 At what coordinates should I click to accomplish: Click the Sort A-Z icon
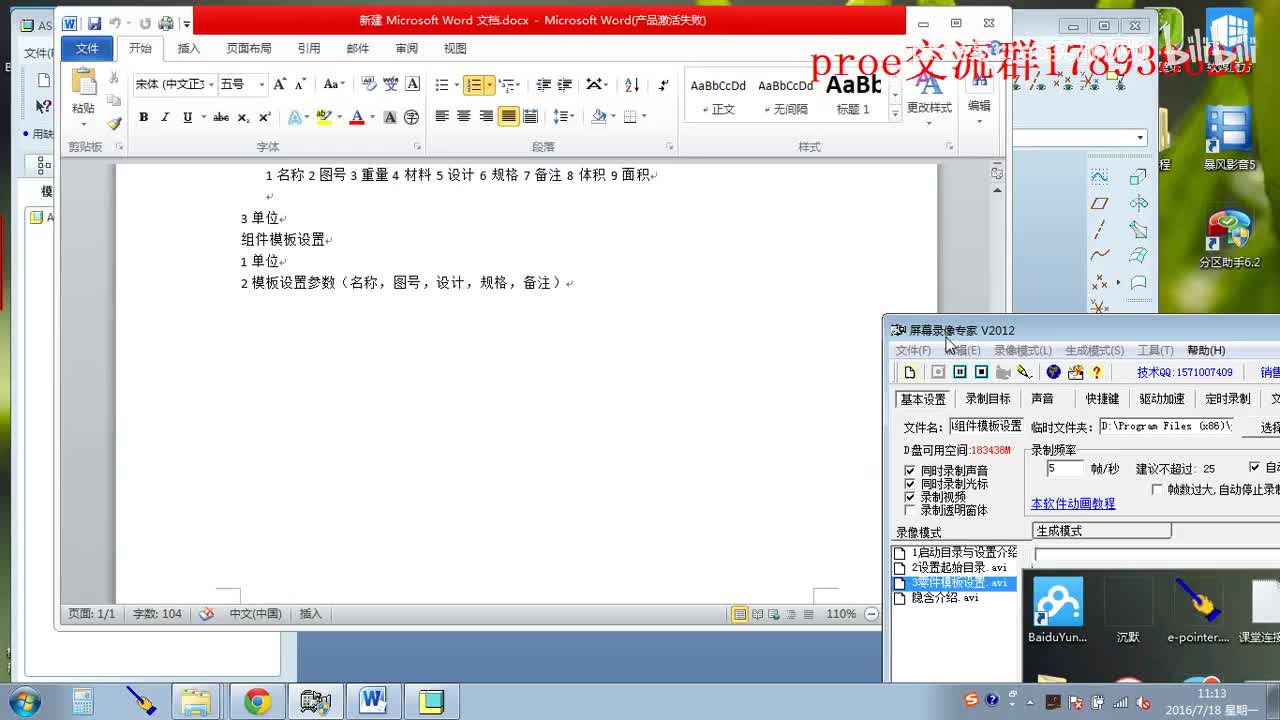click(632, 85)
